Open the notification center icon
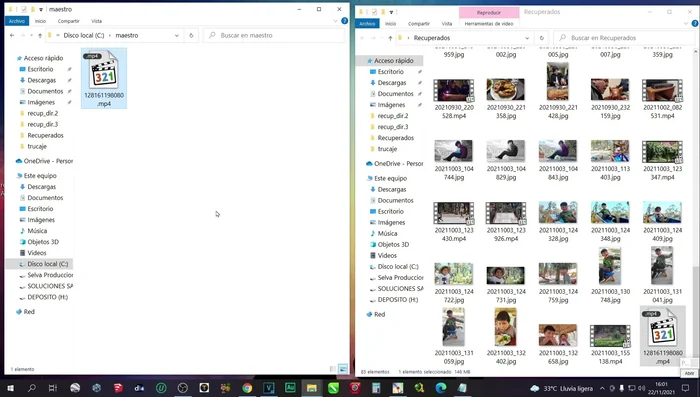This screenshot has width=700, height=397. 686,388
